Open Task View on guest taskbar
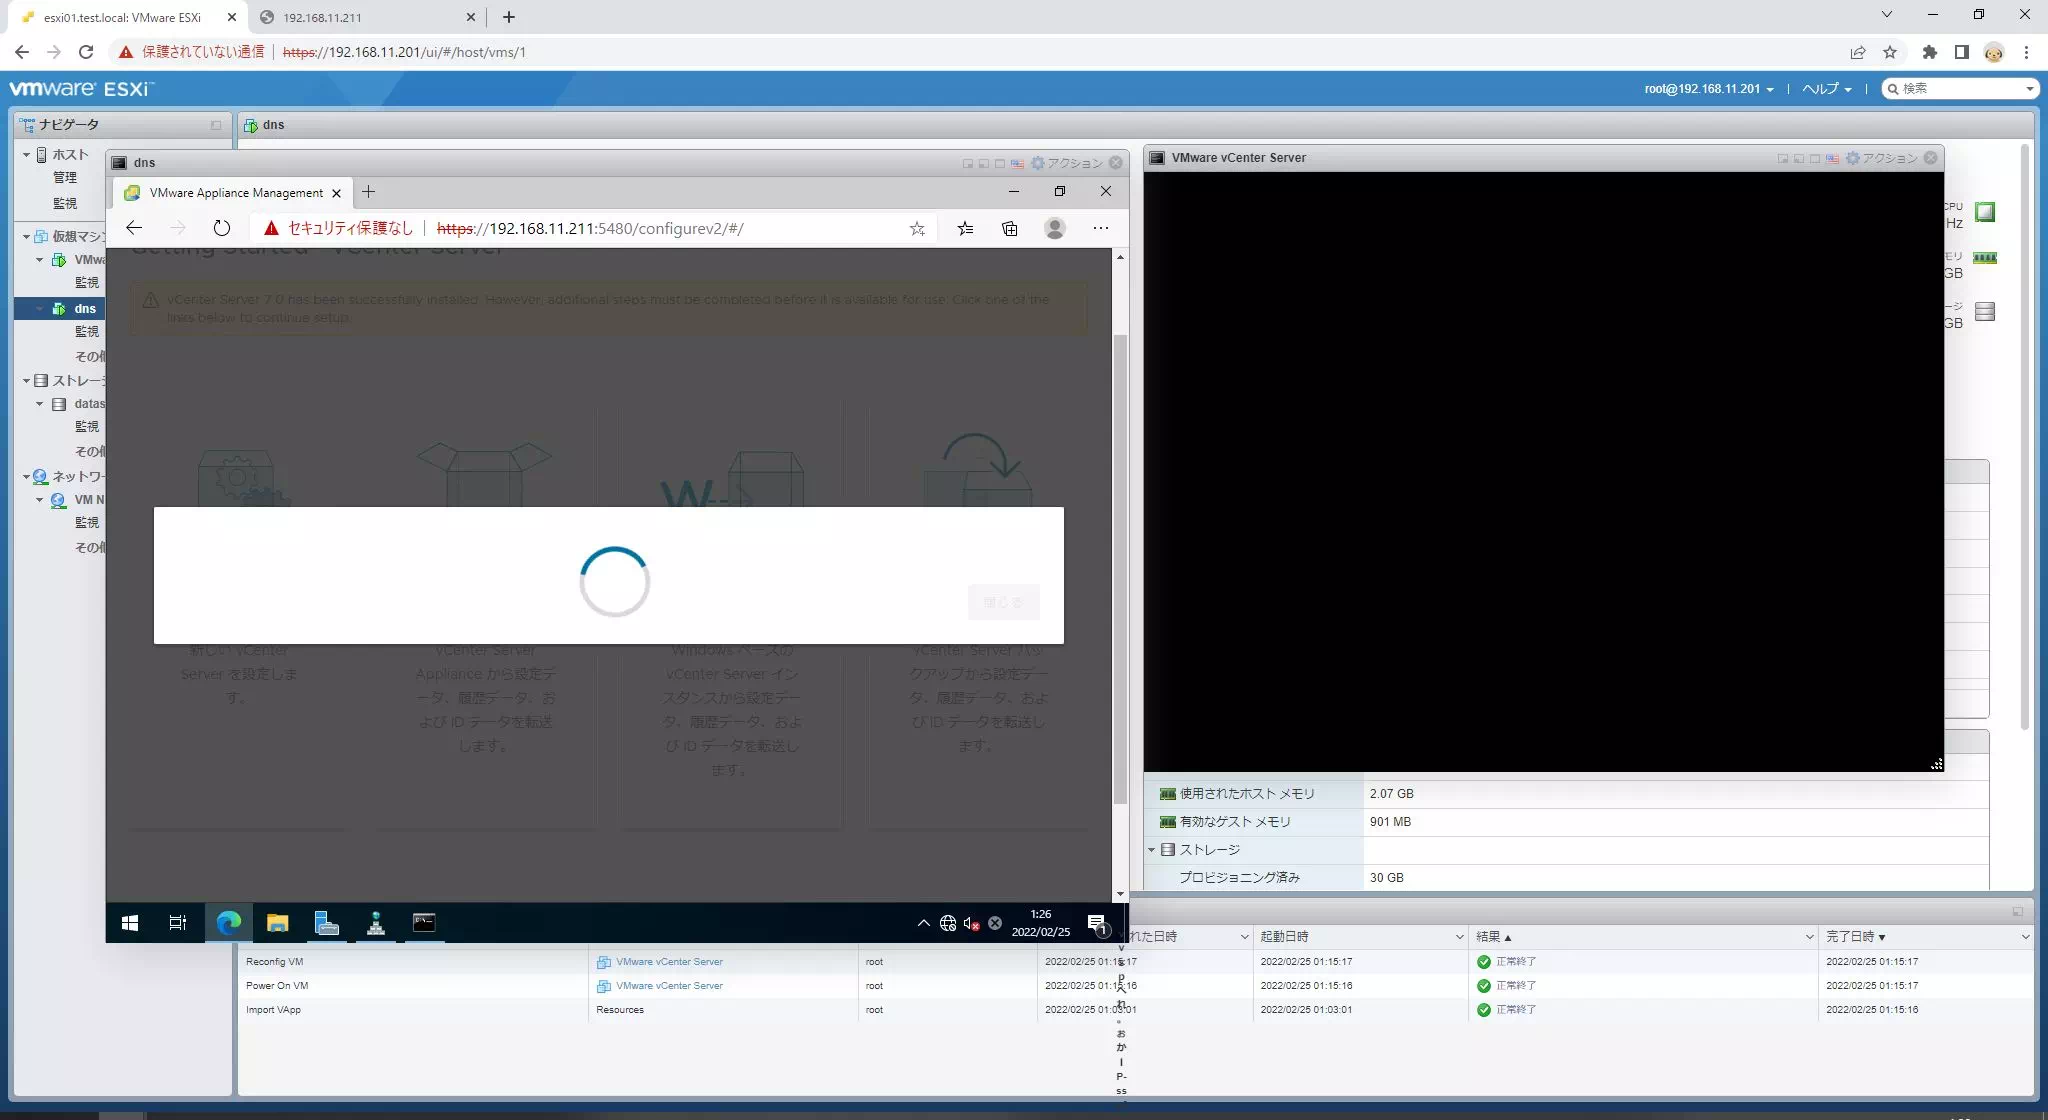Viewport: 2048px width, 1120px height. coord(178,923)
